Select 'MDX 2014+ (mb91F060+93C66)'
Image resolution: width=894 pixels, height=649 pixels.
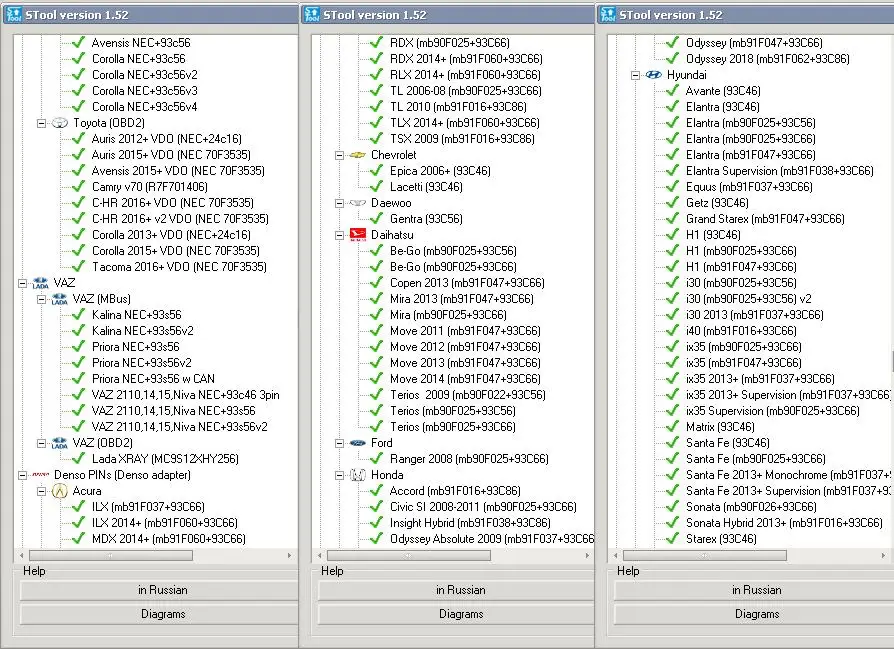point(169,539)
